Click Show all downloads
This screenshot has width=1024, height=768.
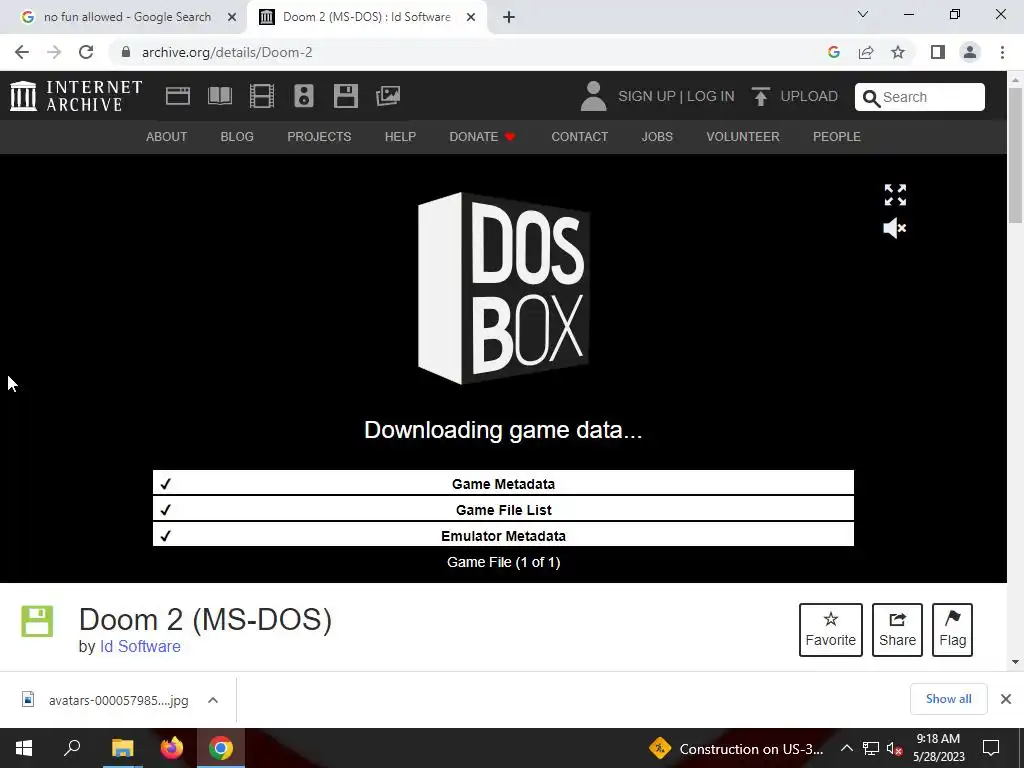(x=948, y=699)
